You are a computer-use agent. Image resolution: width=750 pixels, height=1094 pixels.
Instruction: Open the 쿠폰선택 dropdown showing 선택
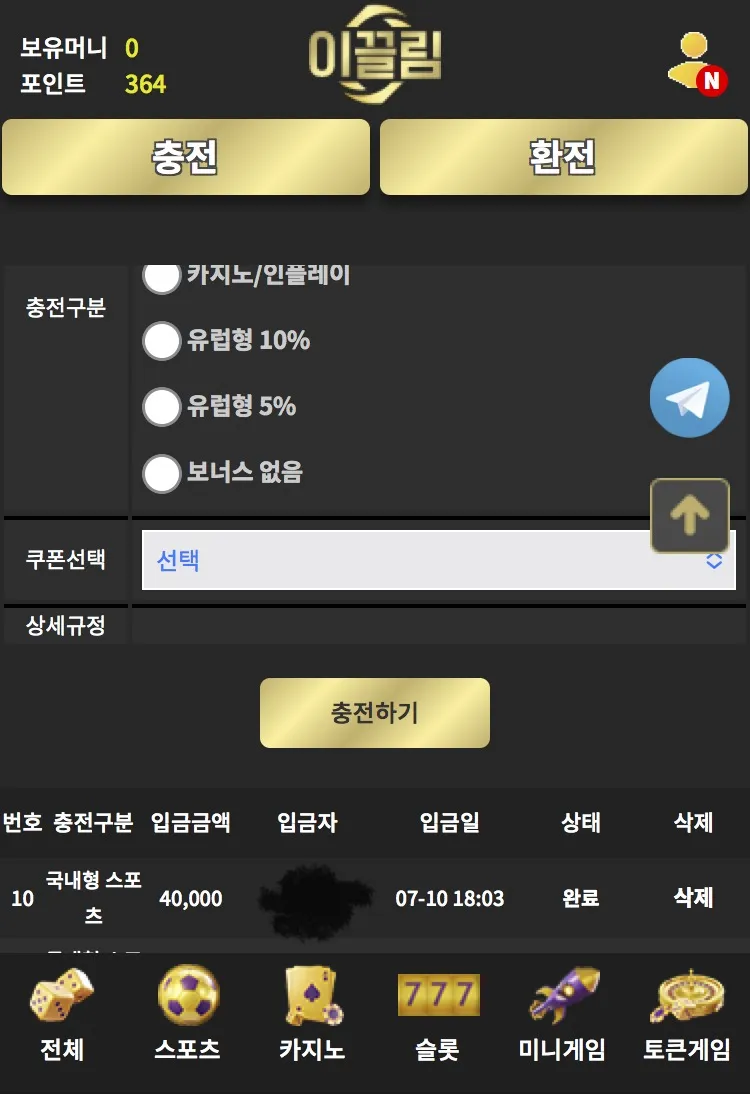pyautogui.click(x=439, y=560)
